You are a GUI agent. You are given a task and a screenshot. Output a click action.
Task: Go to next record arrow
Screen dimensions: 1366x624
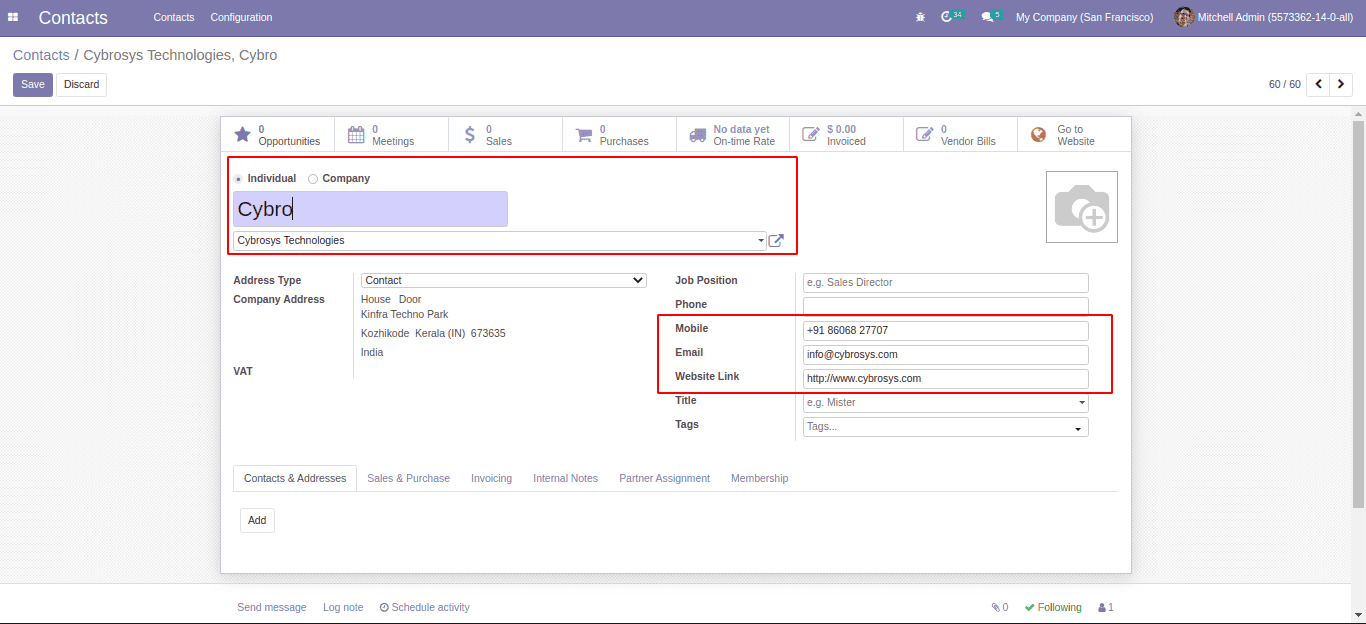[x=1342, y=84]
